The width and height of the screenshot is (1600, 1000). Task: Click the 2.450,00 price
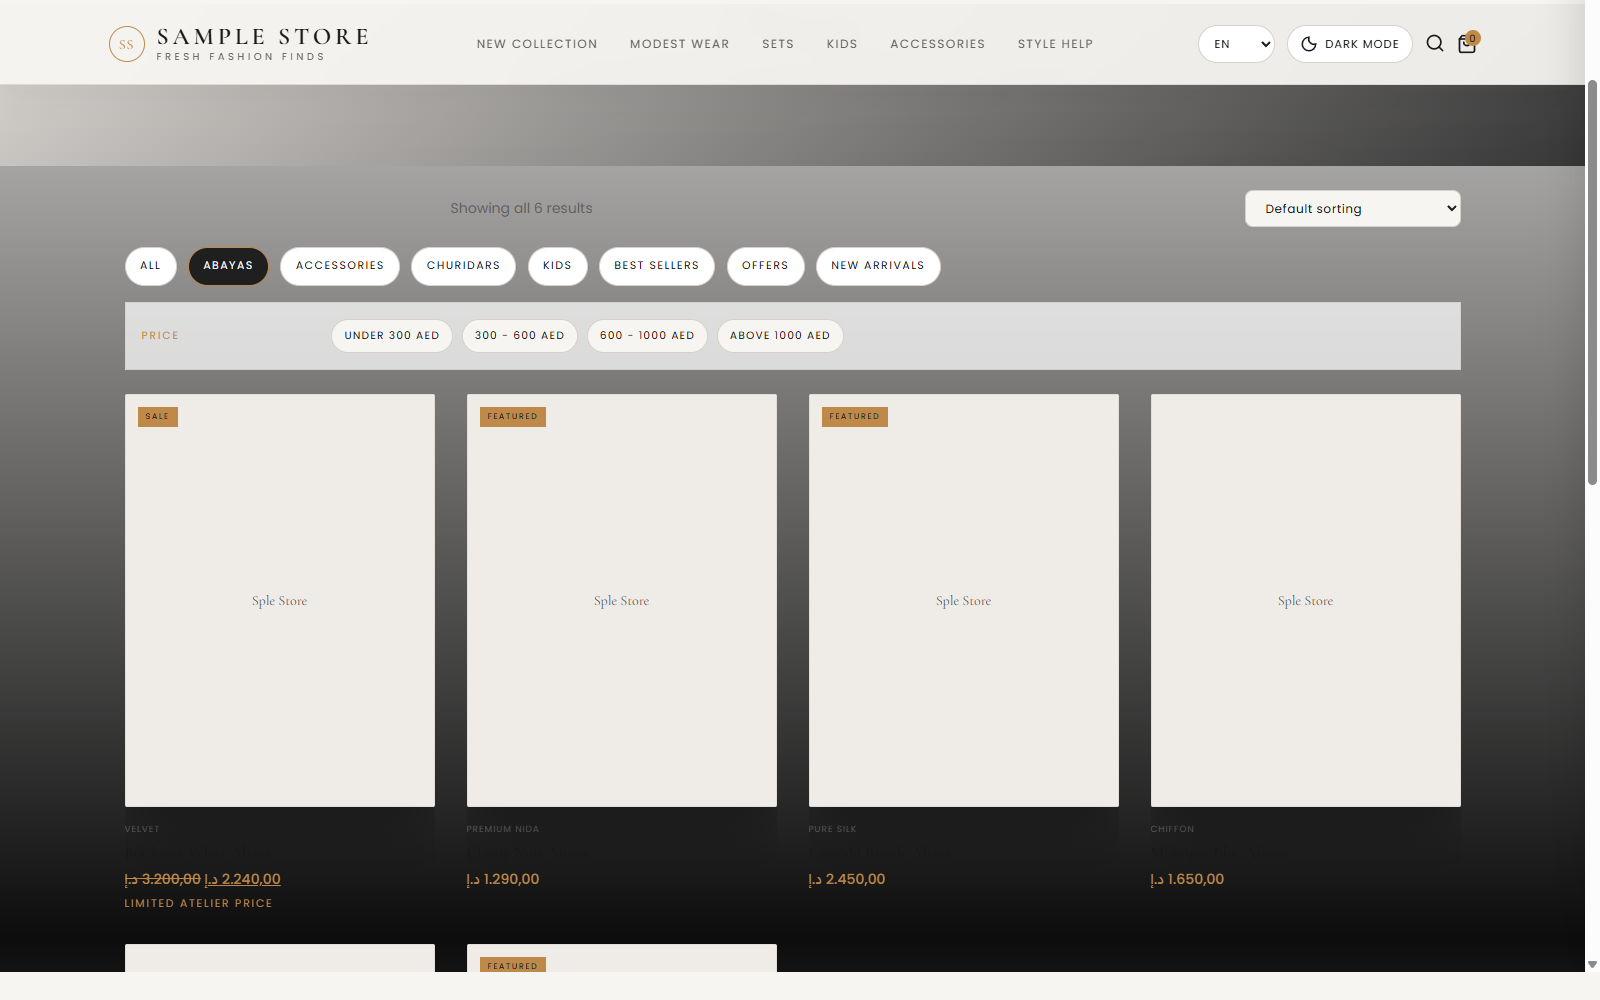[847, 879]
